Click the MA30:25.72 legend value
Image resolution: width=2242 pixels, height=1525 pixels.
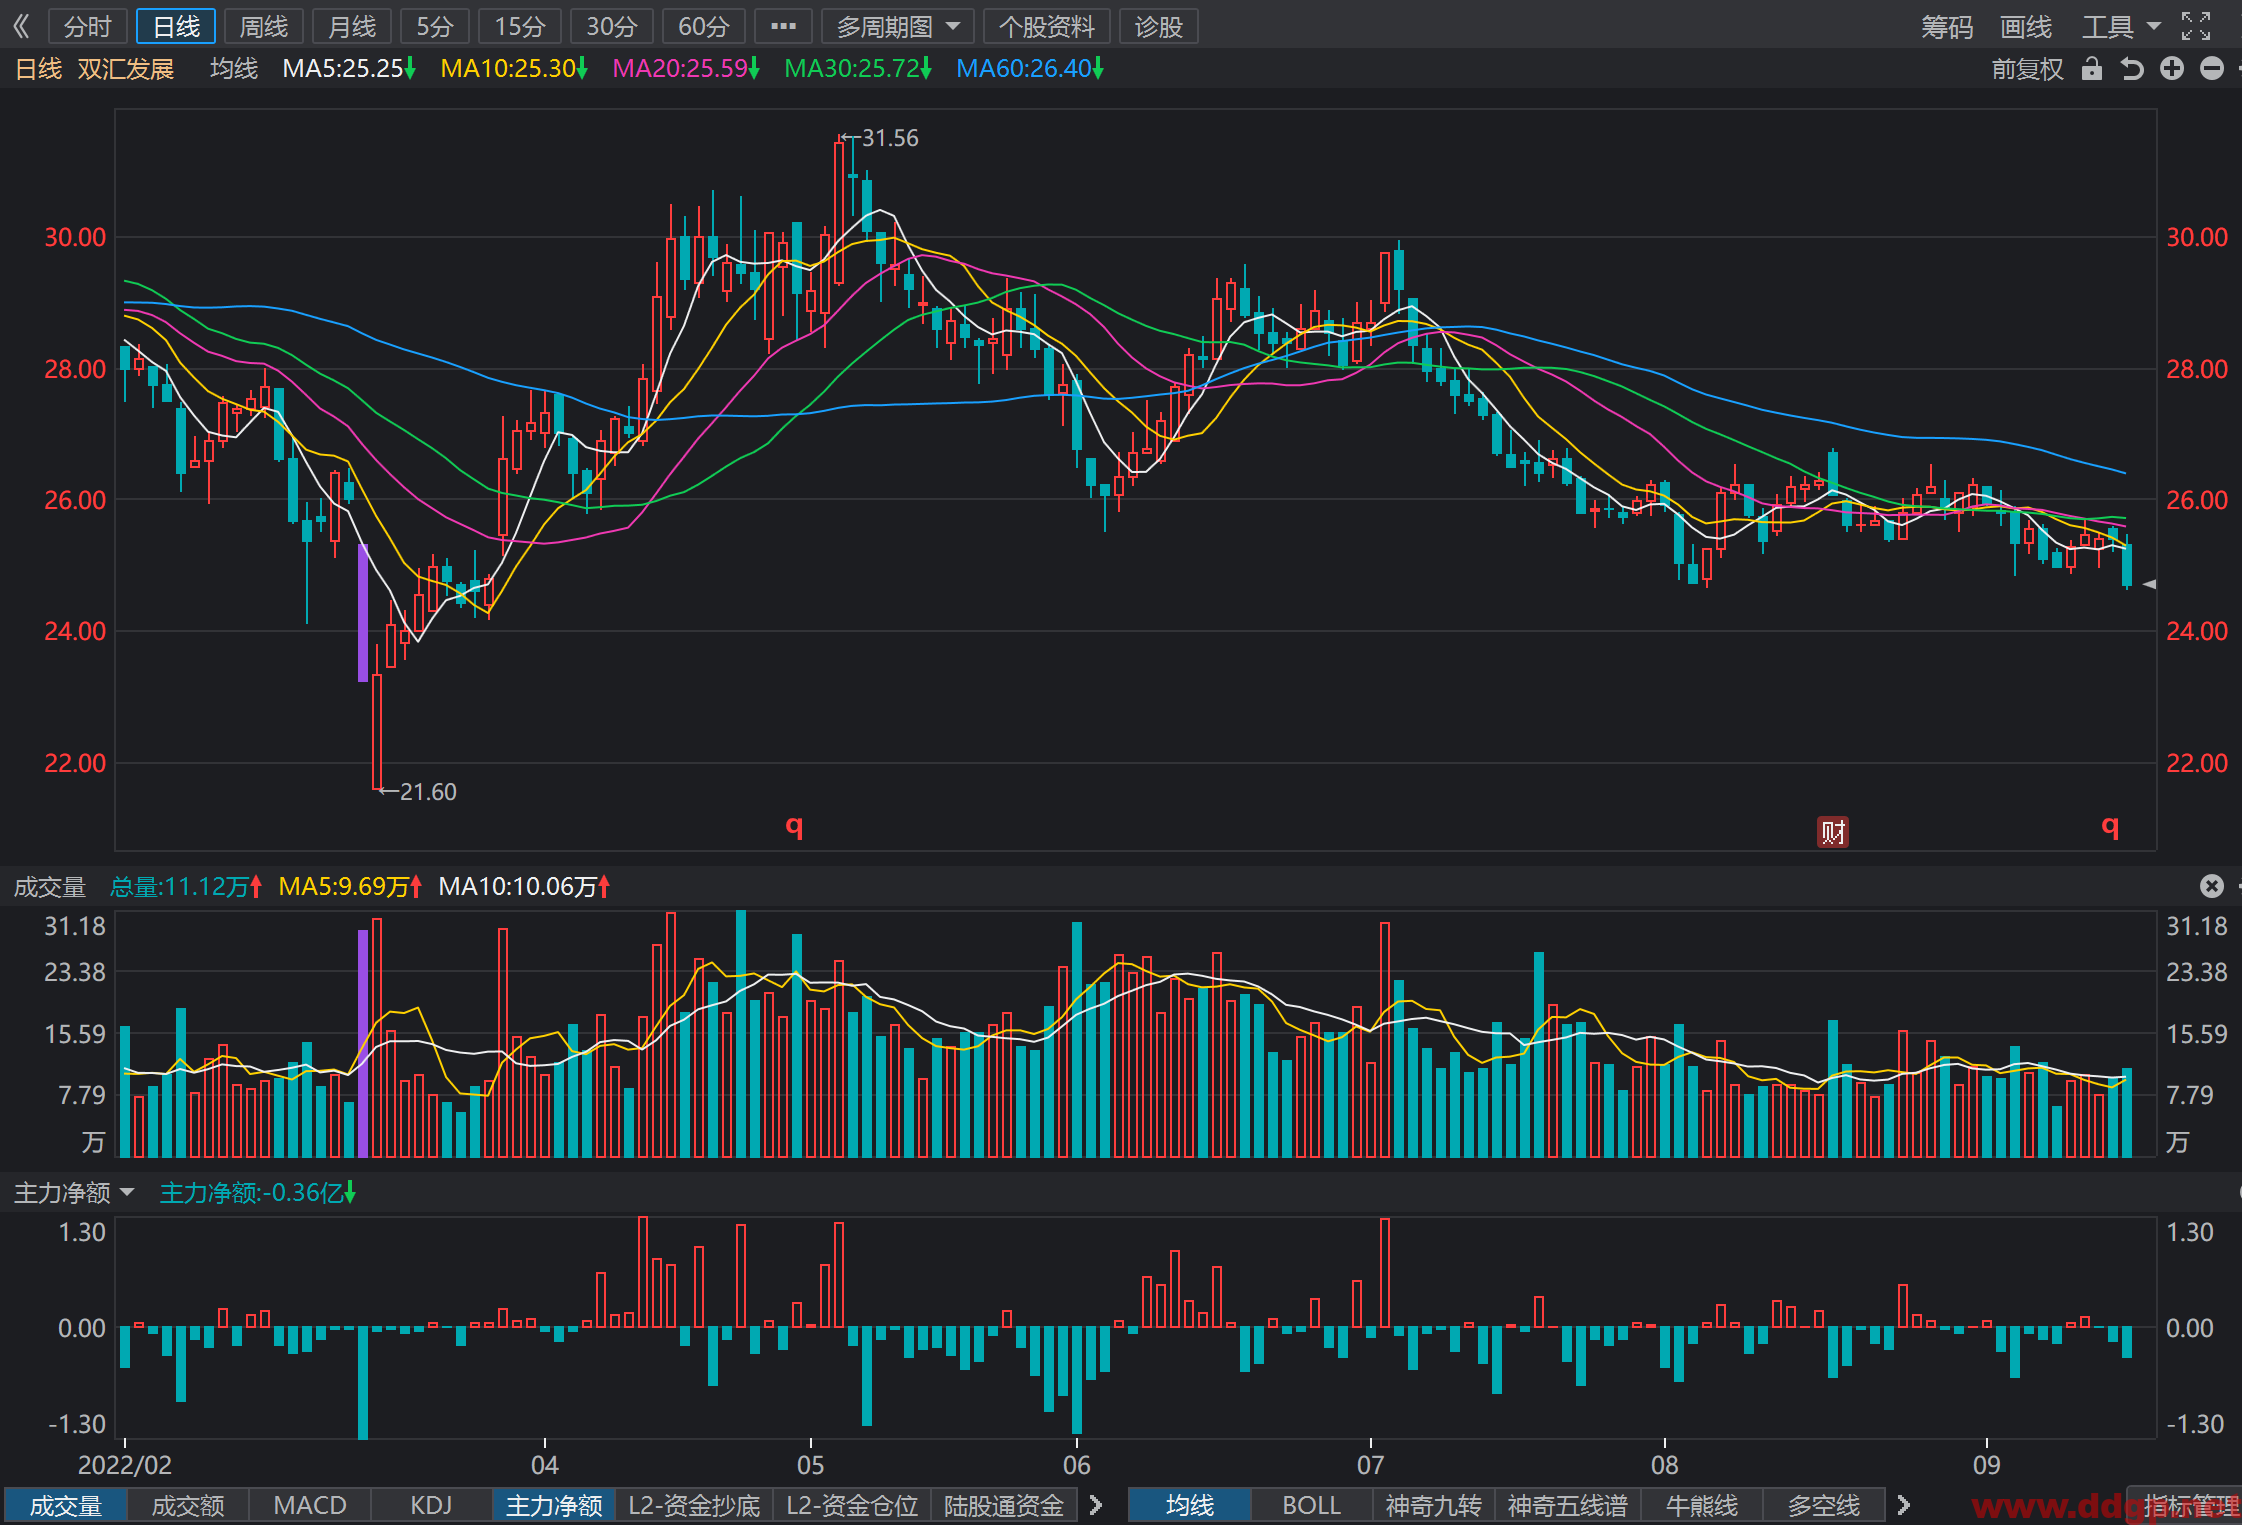click(x=858, y=68)
